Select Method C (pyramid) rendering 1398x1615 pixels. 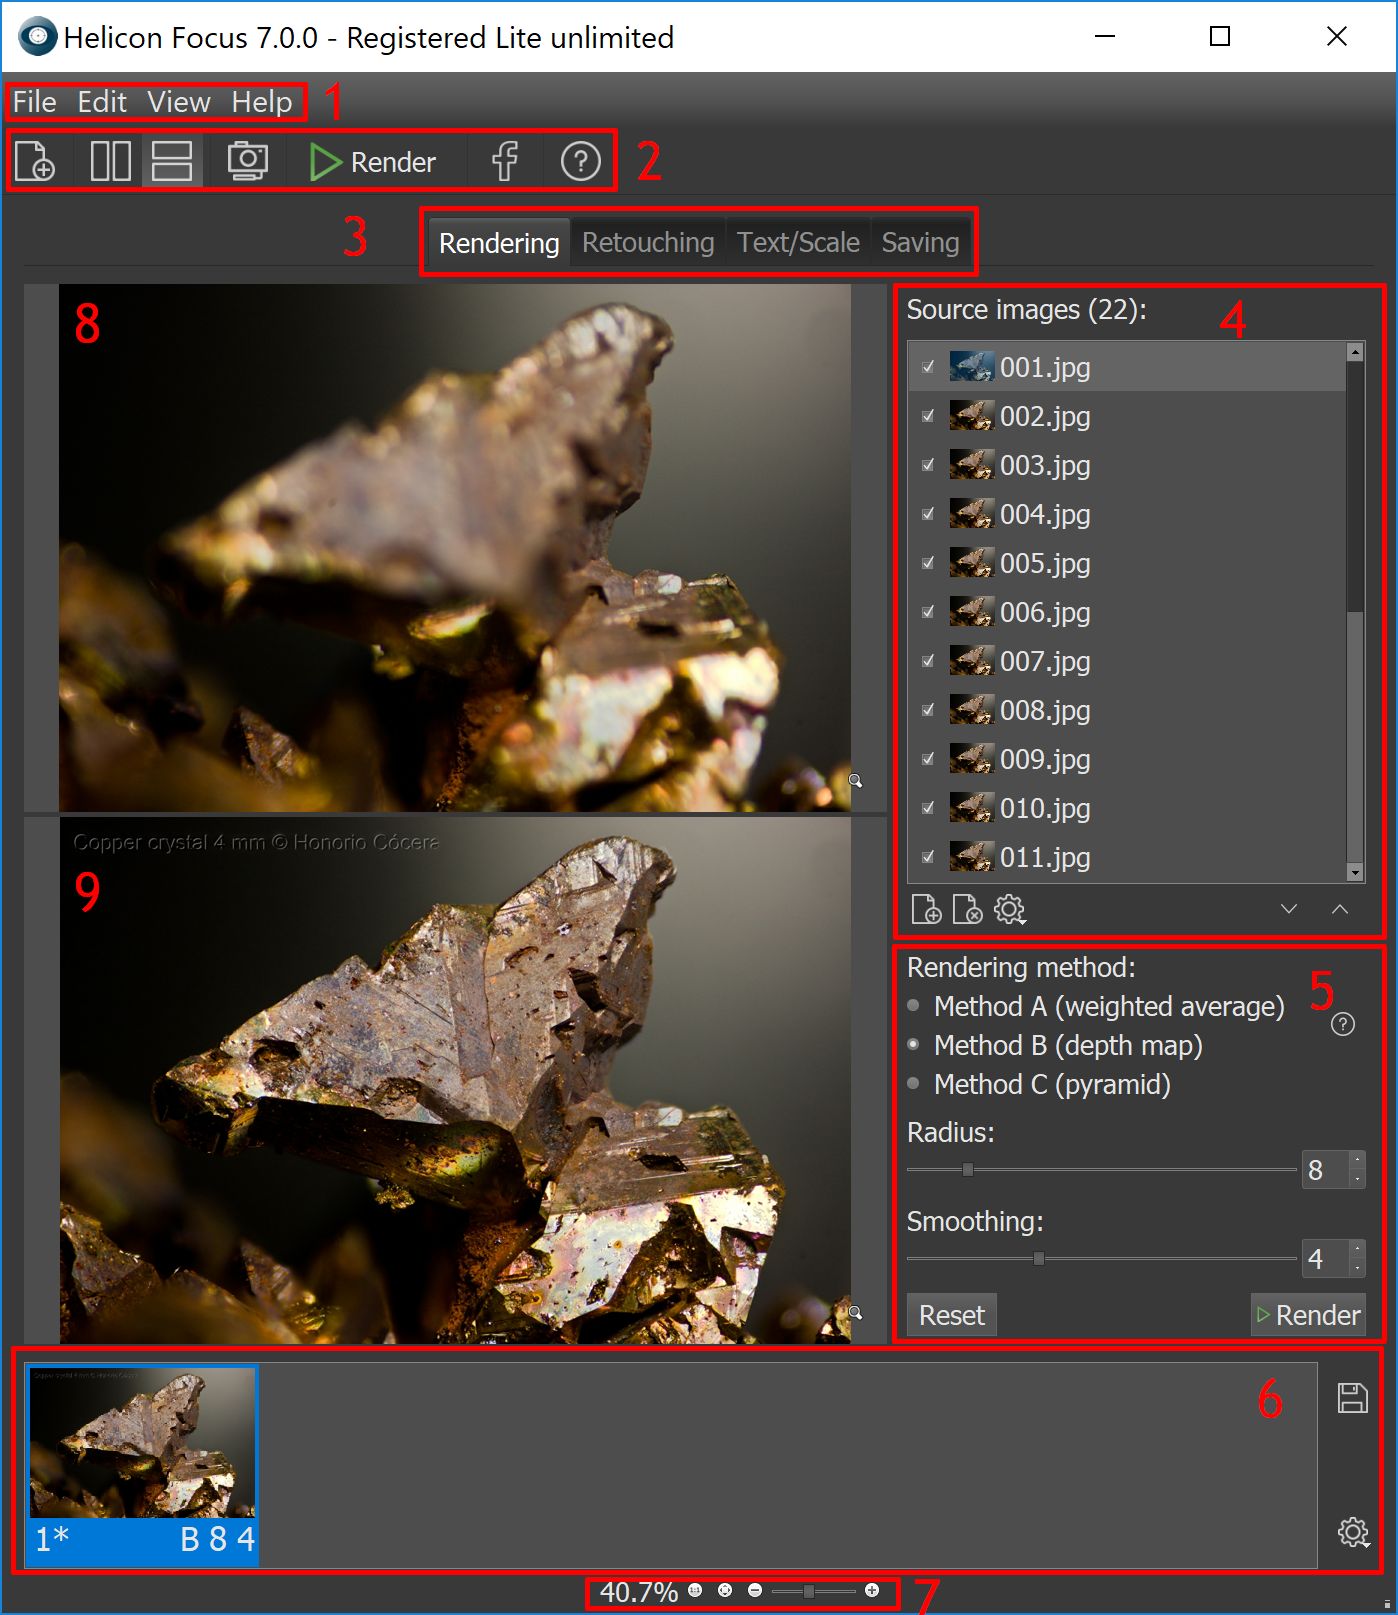[x=913, y=1084]
